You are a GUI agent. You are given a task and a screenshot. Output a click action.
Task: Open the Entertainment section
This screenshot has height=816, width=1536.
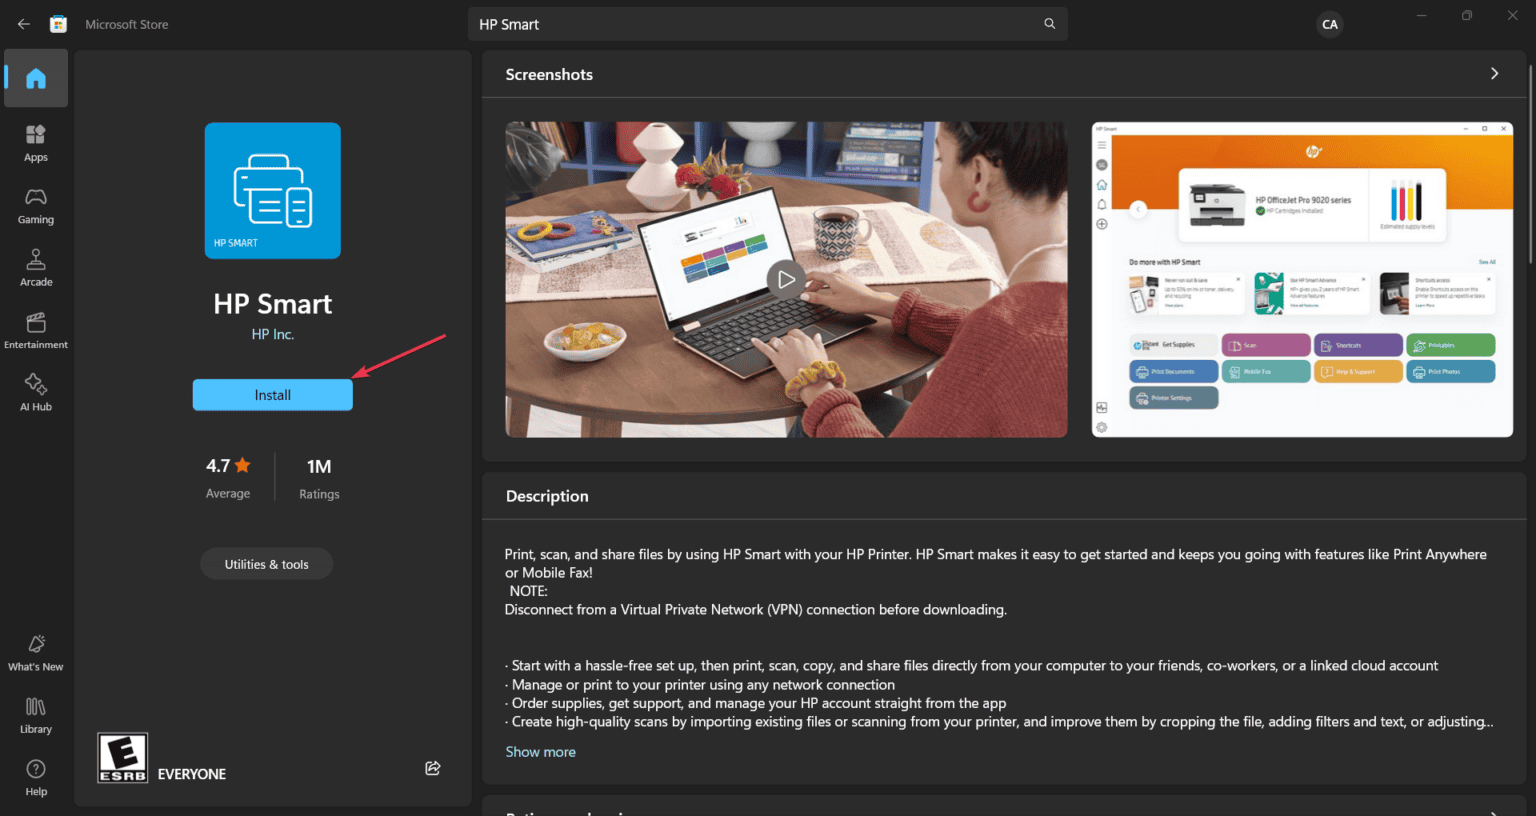coord(36,331)
